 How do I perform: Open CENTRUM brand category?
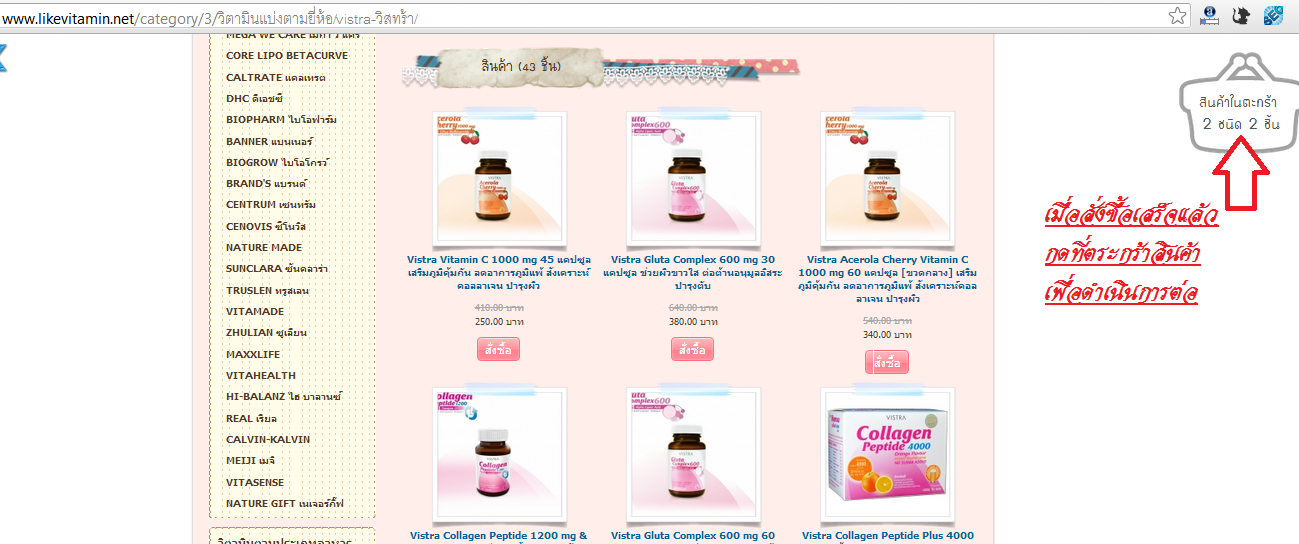pyautogui.click(x=271, y=204)
